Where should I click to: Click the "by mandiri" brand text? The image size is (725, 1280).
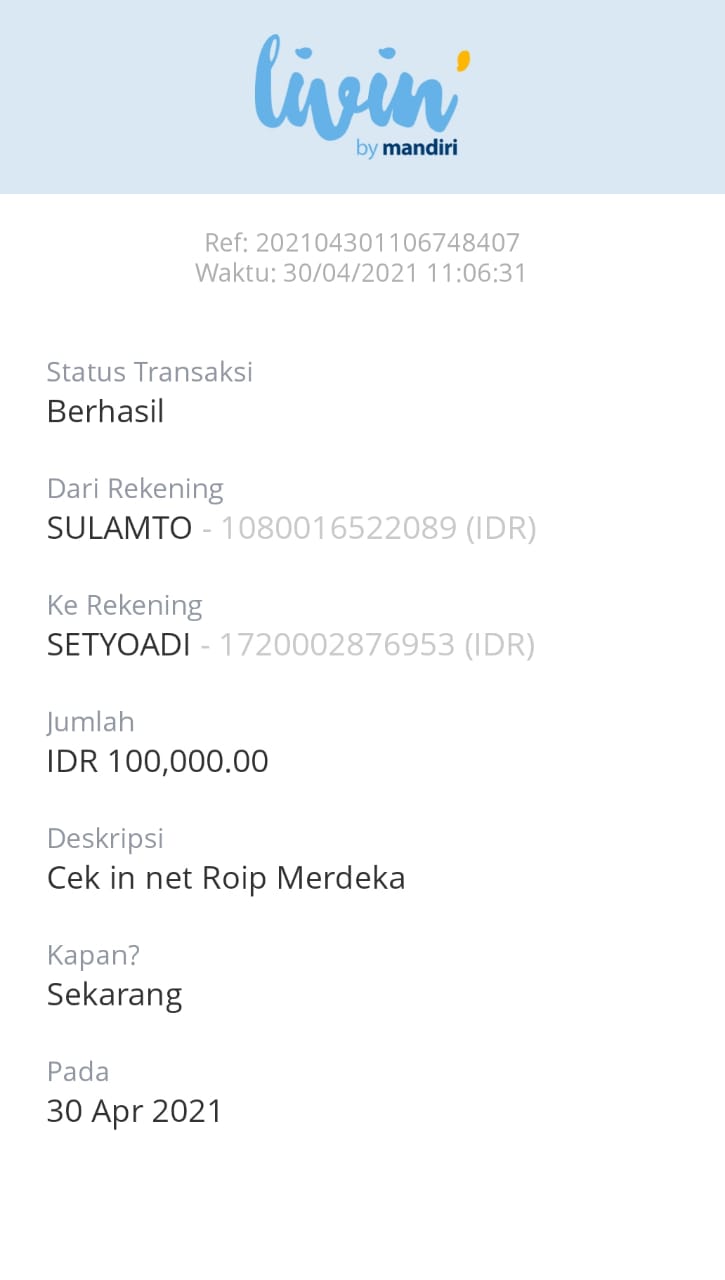pyautogui.click(x=406, y=149)
